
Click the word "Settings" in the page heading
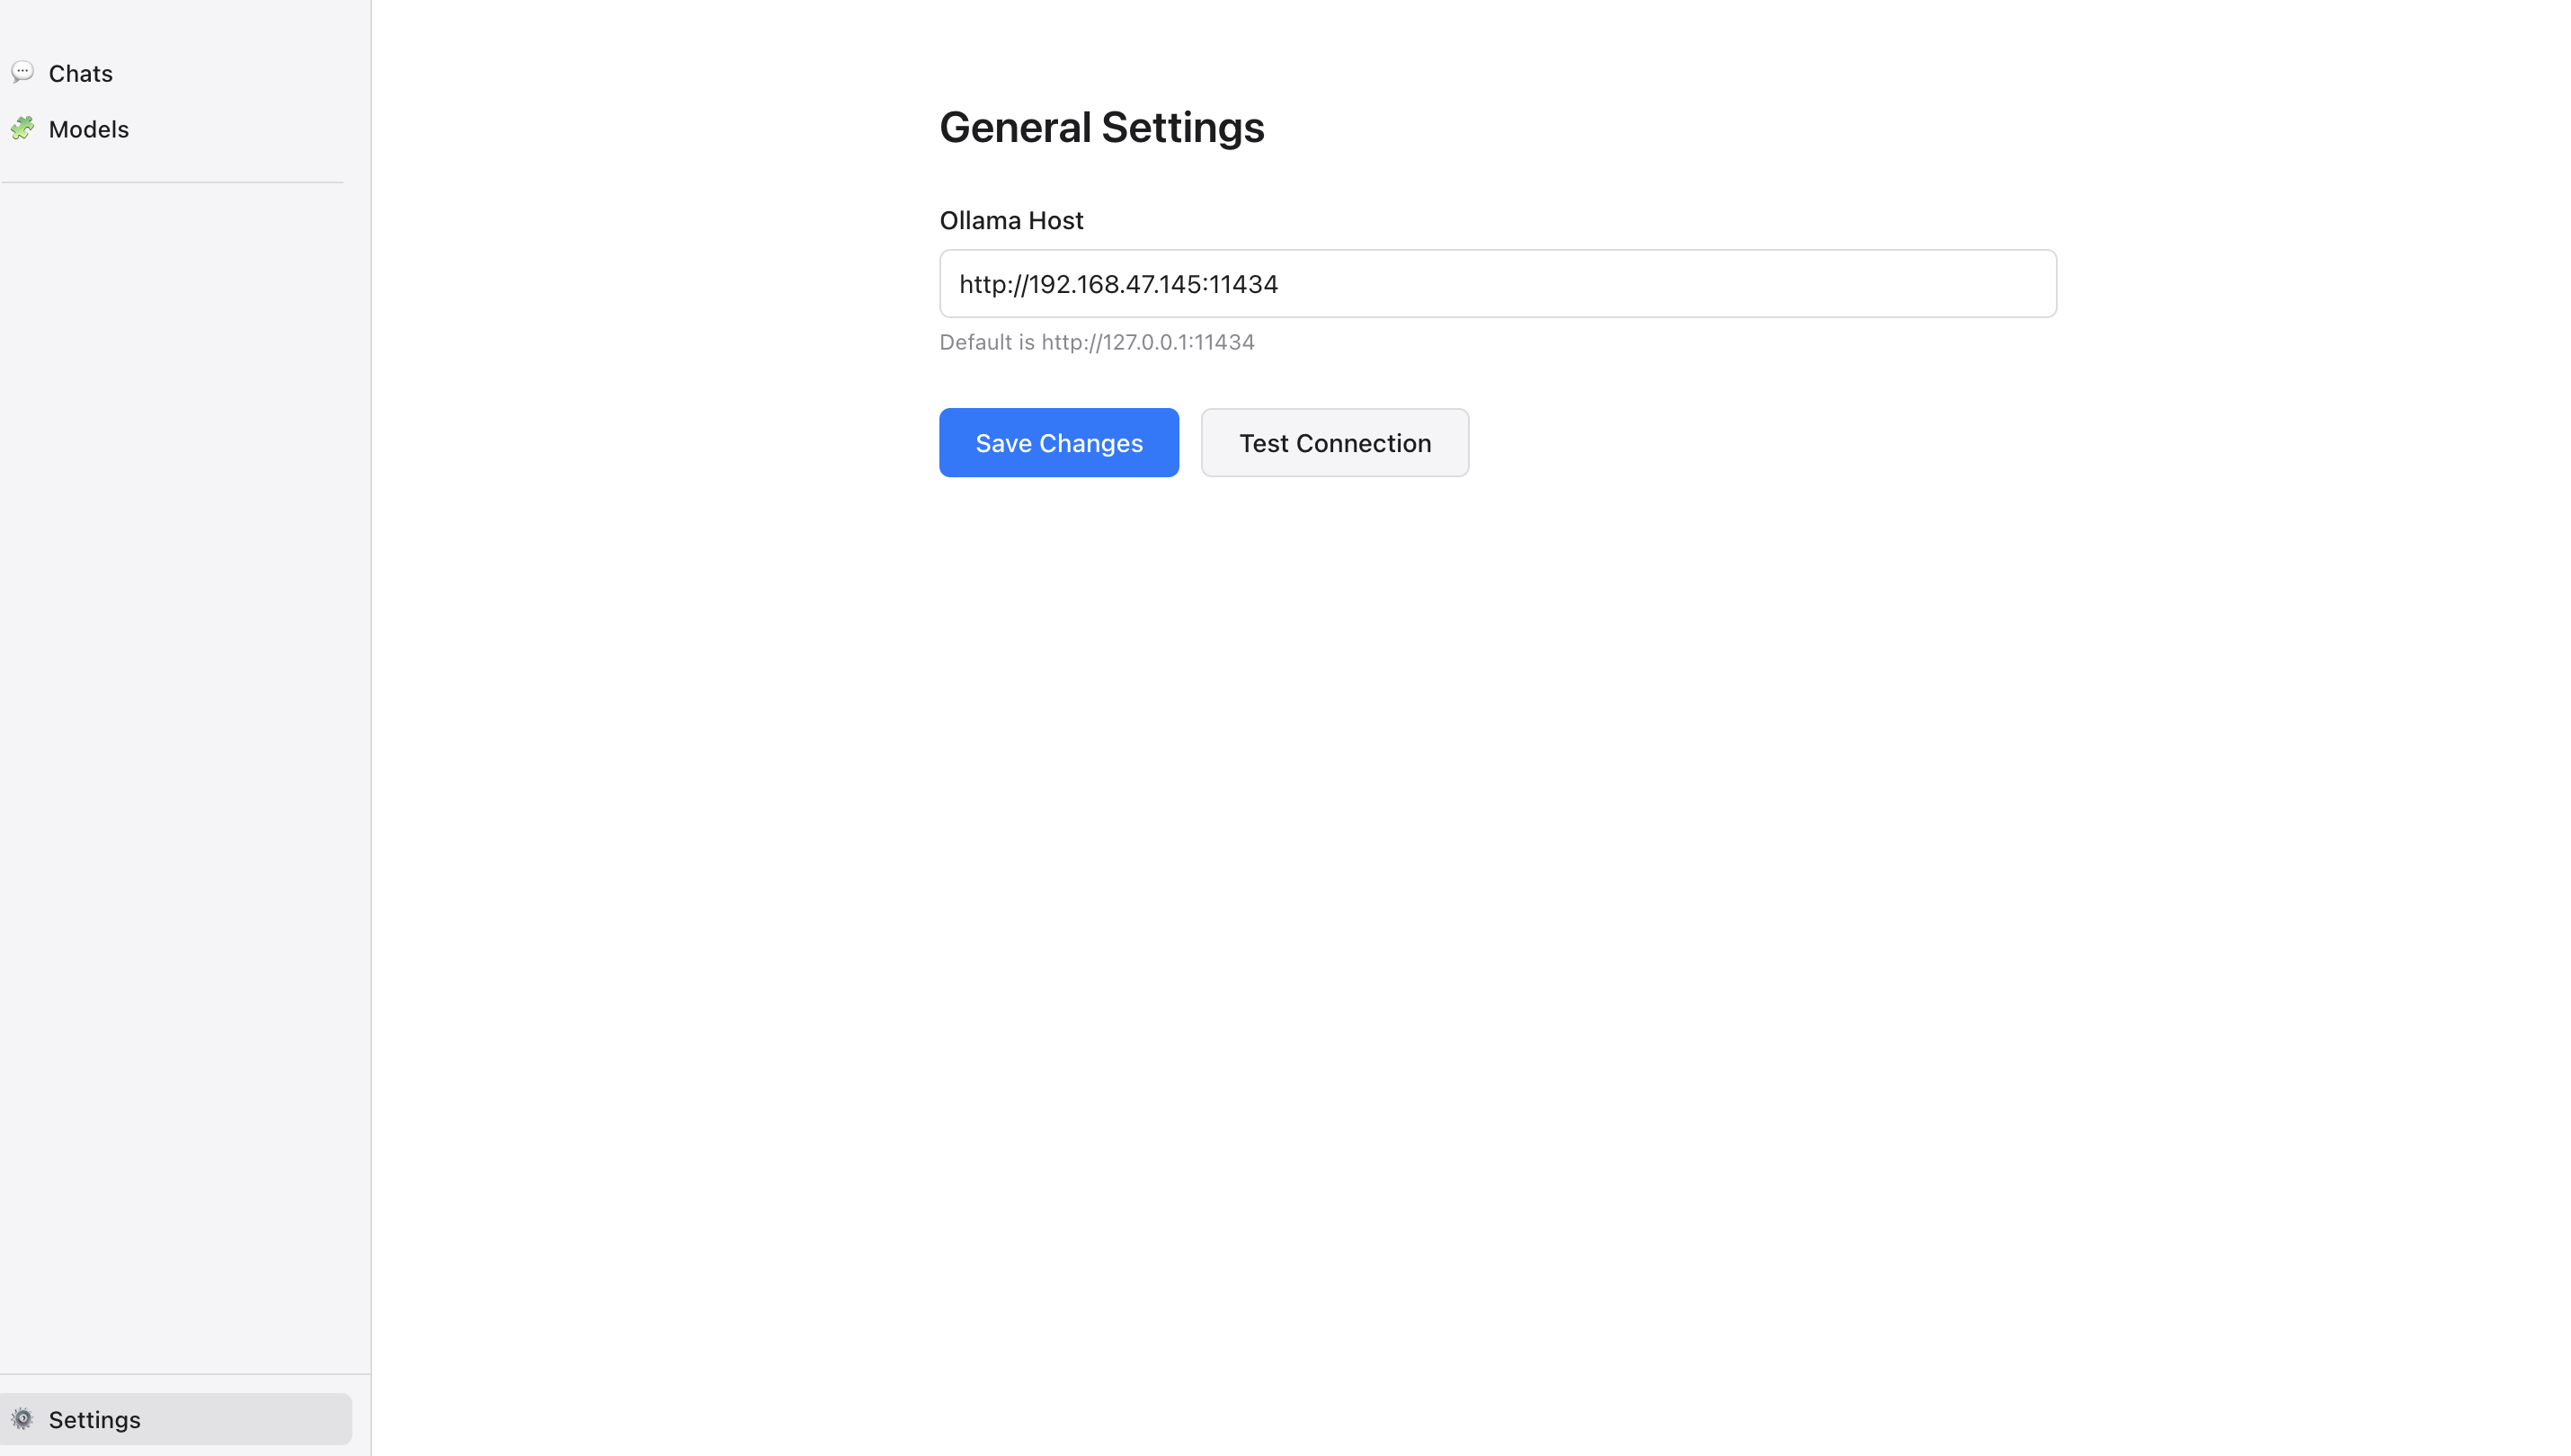tap(1182, 127)
